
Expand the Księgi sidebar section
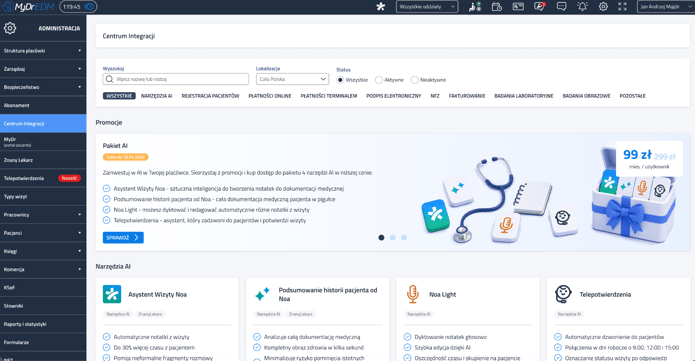click(x=43, y=251)
